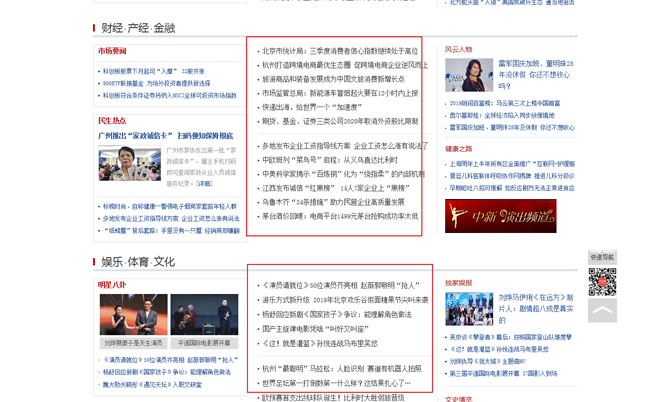The height and width of the screenshot is (402, 650).
Task: Open 复旦儿科医联体 headline
Action: click(512, 176)
